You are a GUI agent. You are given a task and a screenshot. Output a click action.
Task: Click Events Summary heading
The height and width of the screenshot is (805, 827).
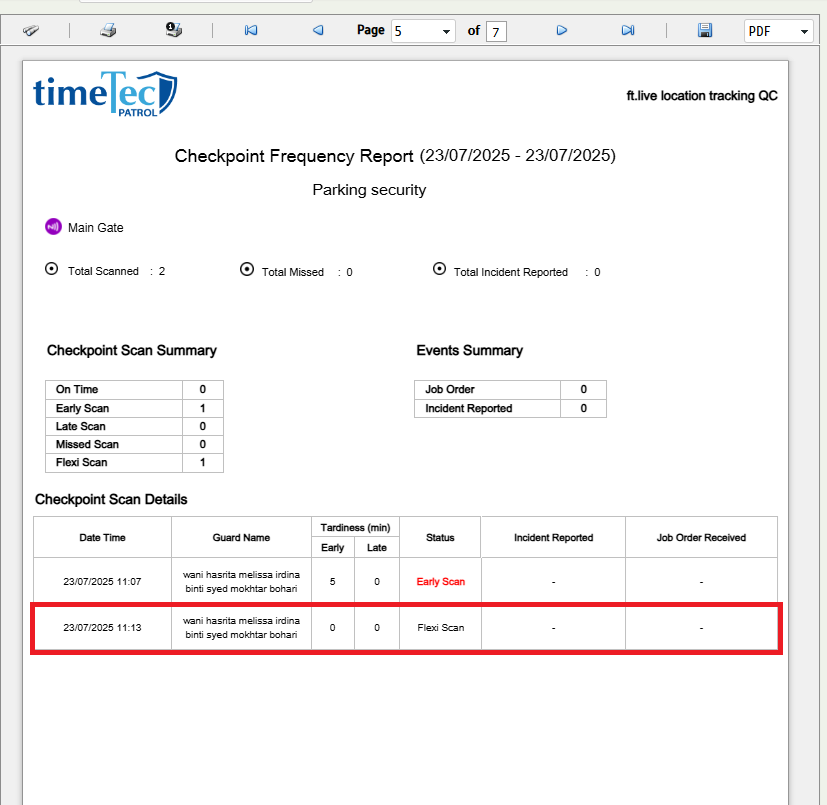469,350
